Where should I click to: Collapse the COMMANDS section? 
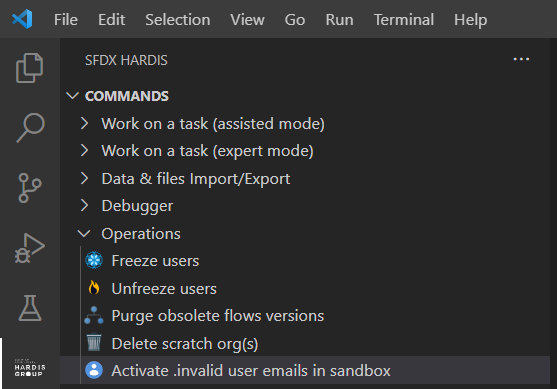click(x=72, y=96)
